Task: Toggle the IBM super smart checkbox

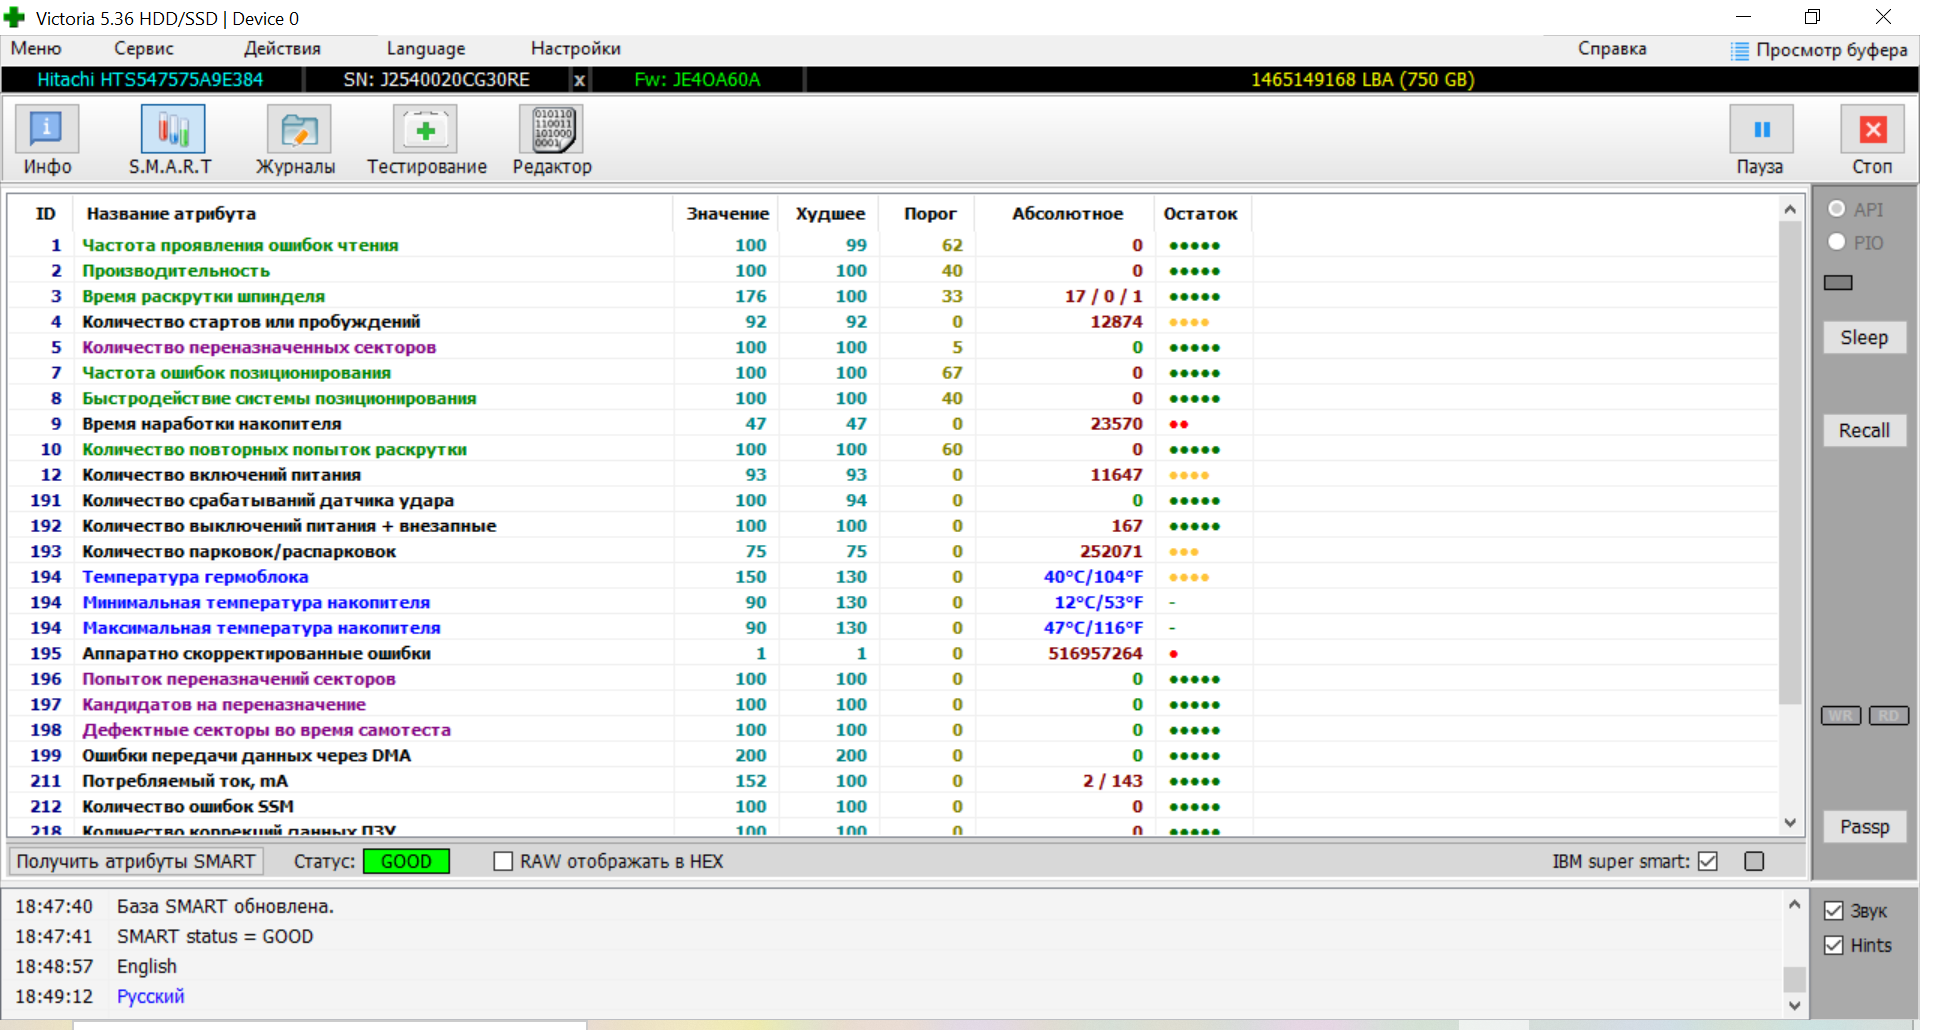Action: [x=1708, y=861]
